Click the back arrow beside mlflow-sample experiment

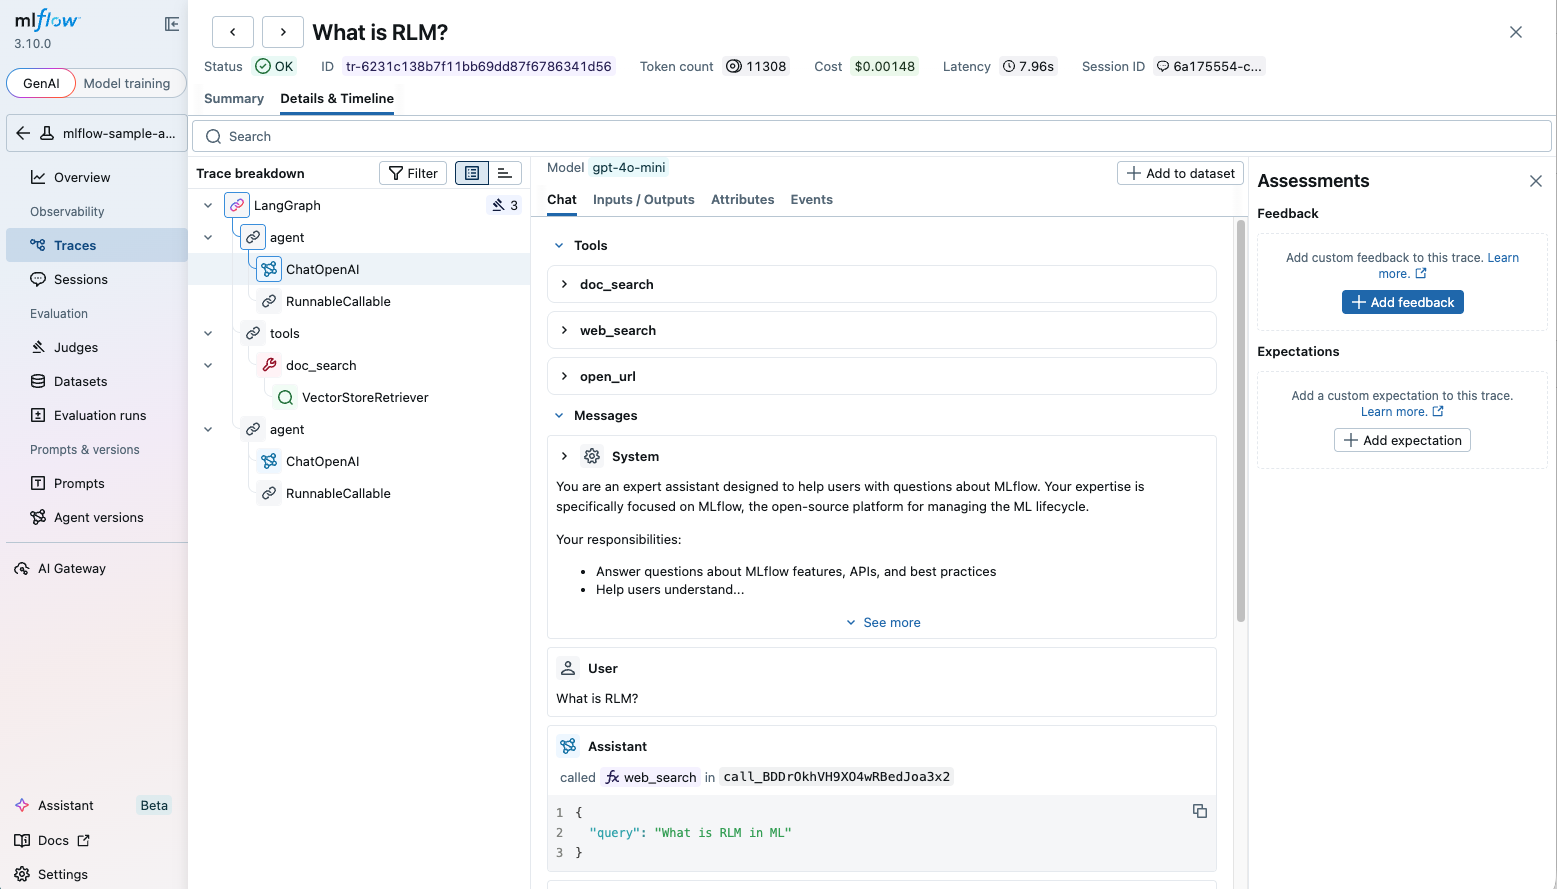pyautogui.click(x=23, y=133)
